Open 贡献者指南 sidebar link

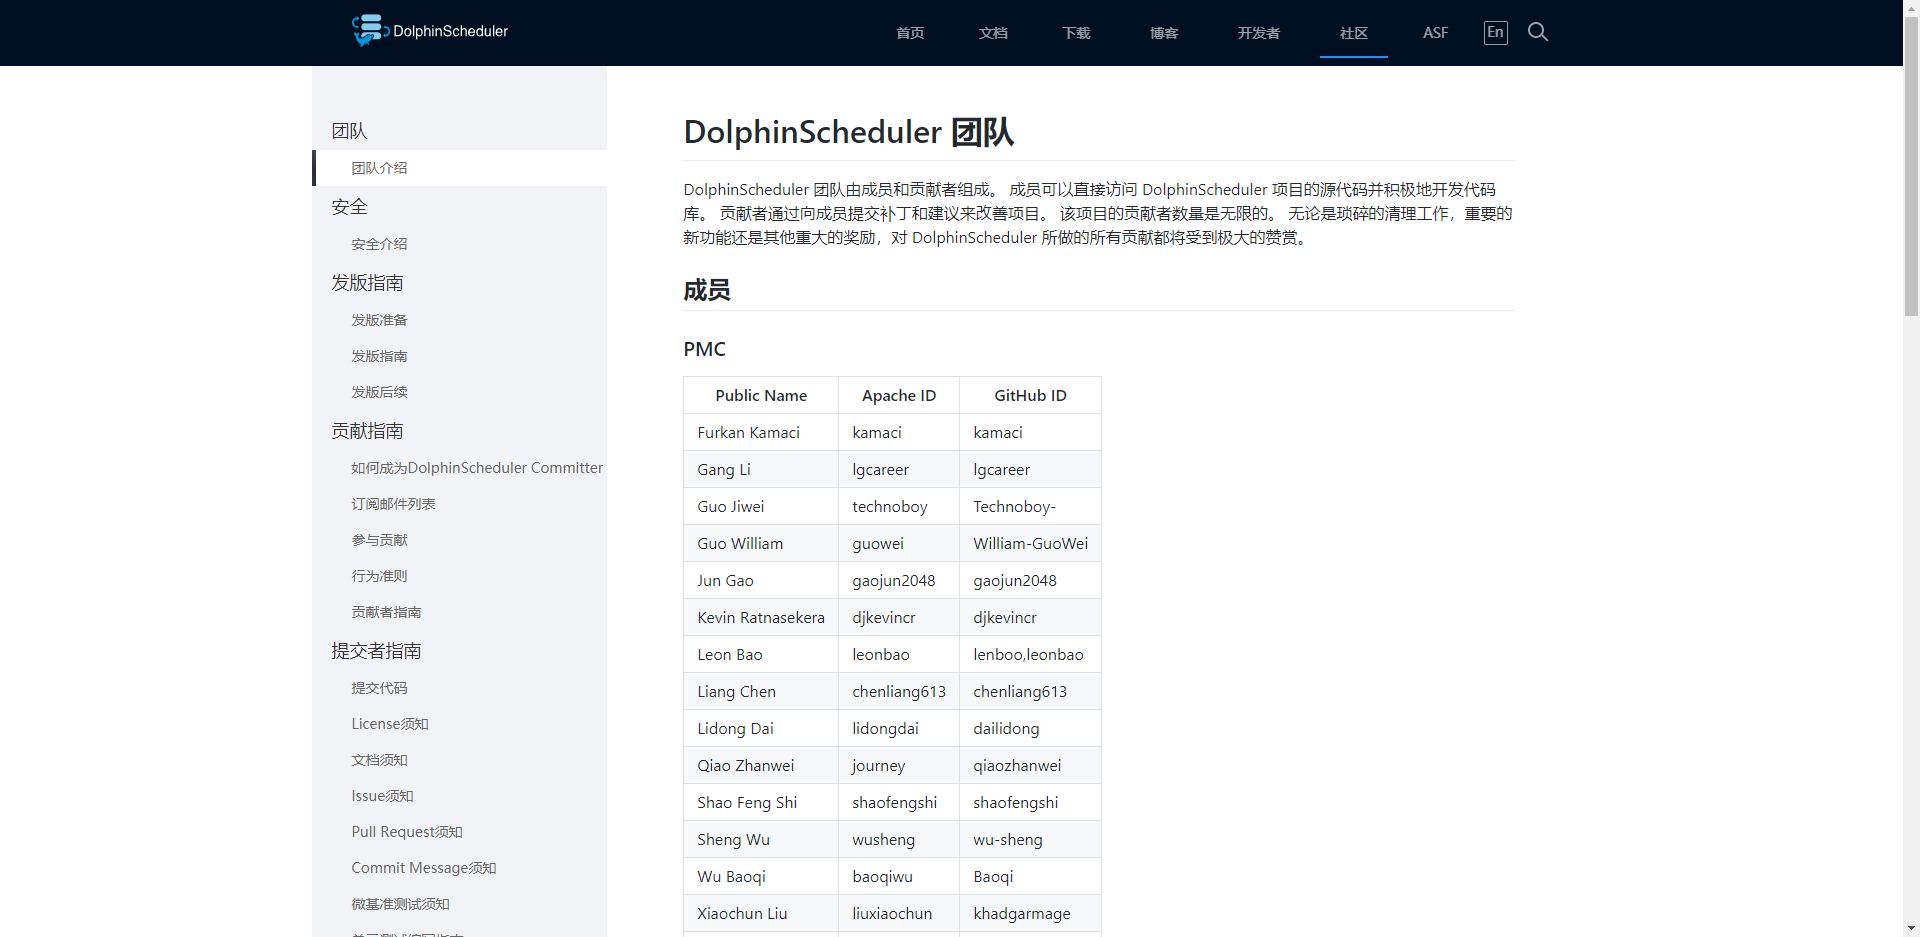point(386,612)
